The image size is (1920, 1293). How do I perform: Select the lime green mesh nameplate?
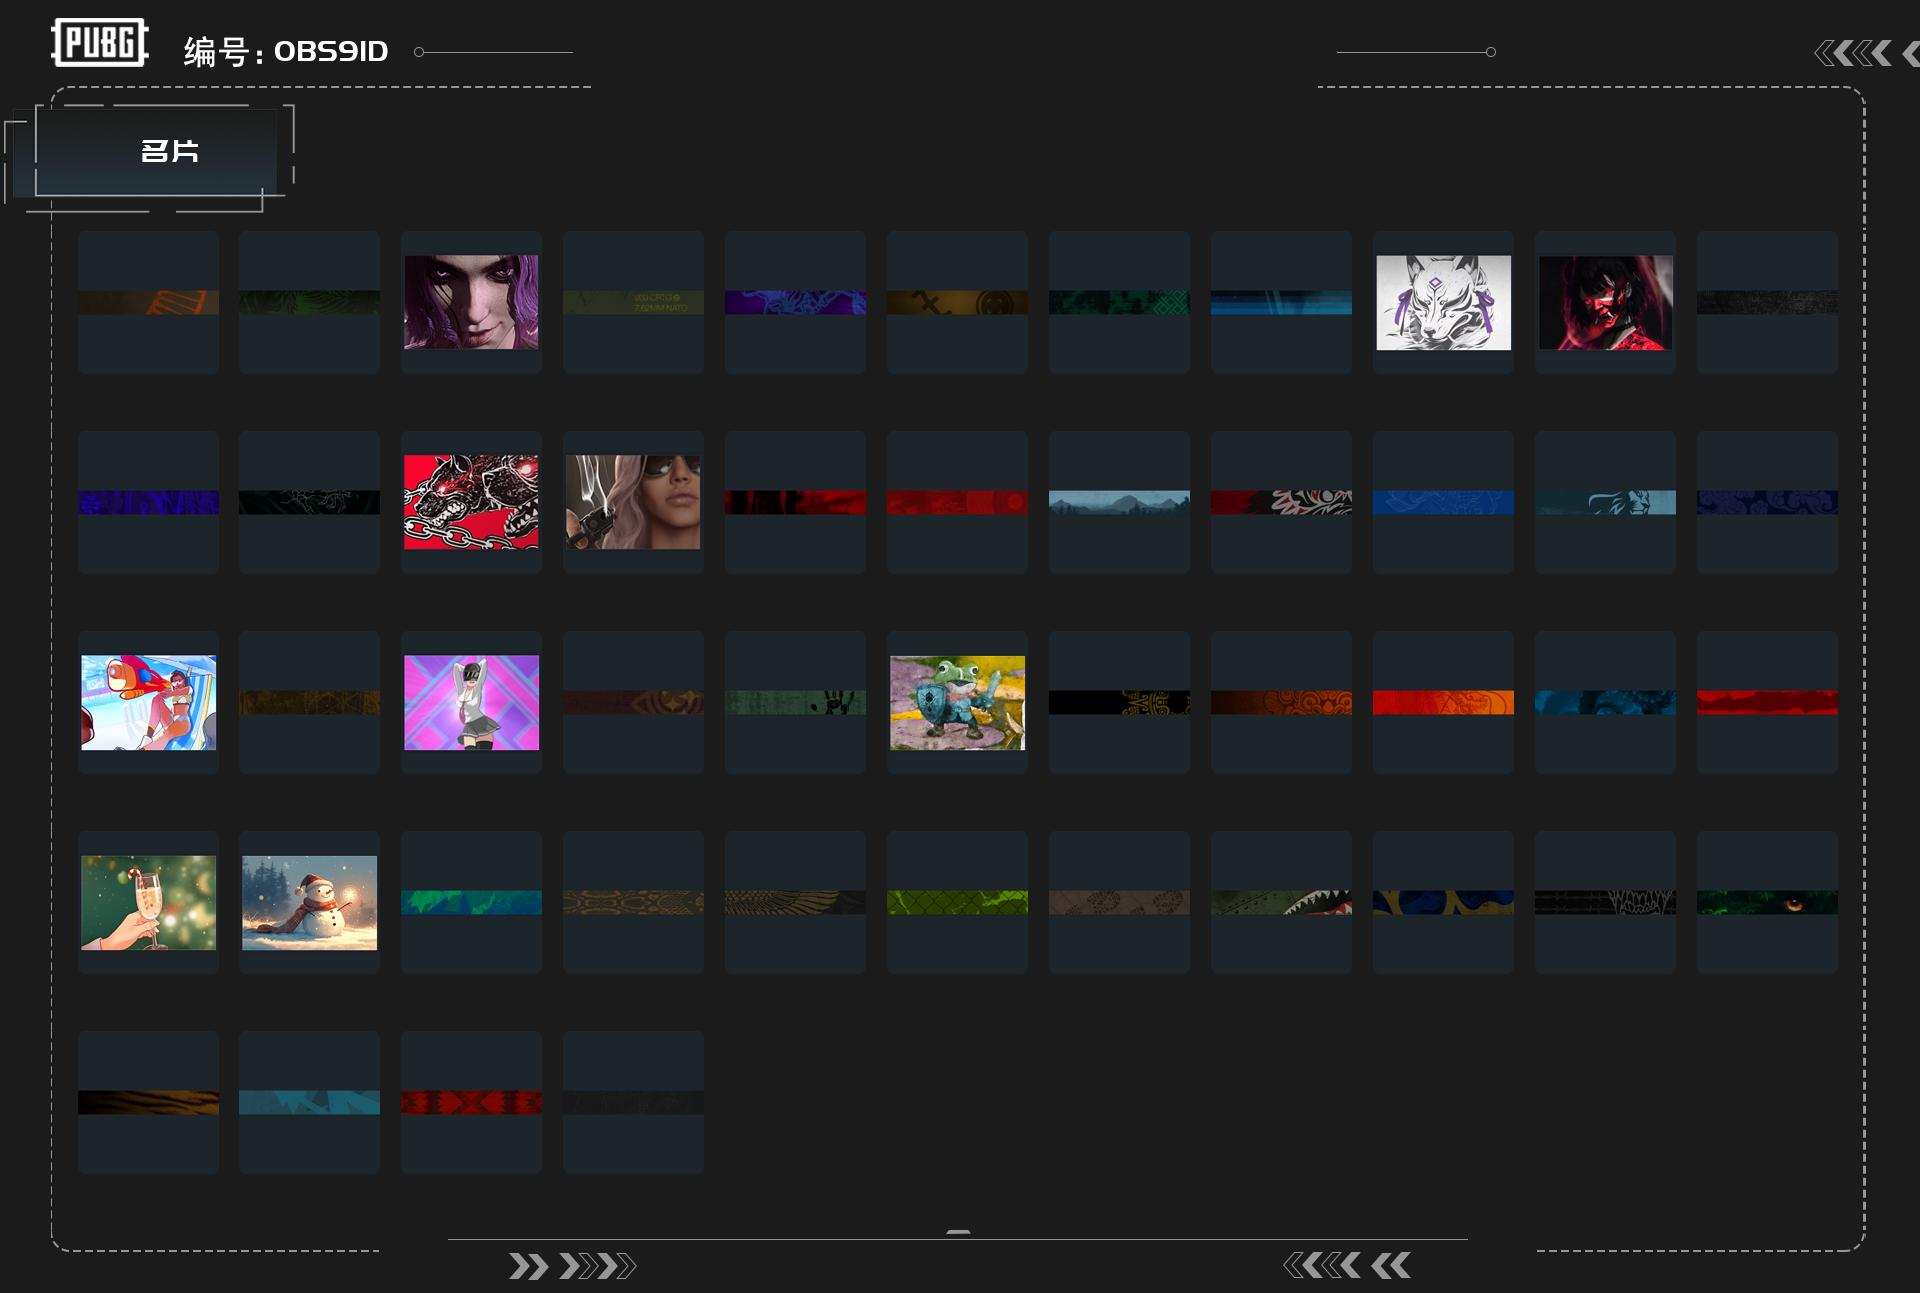pos(957,902)
